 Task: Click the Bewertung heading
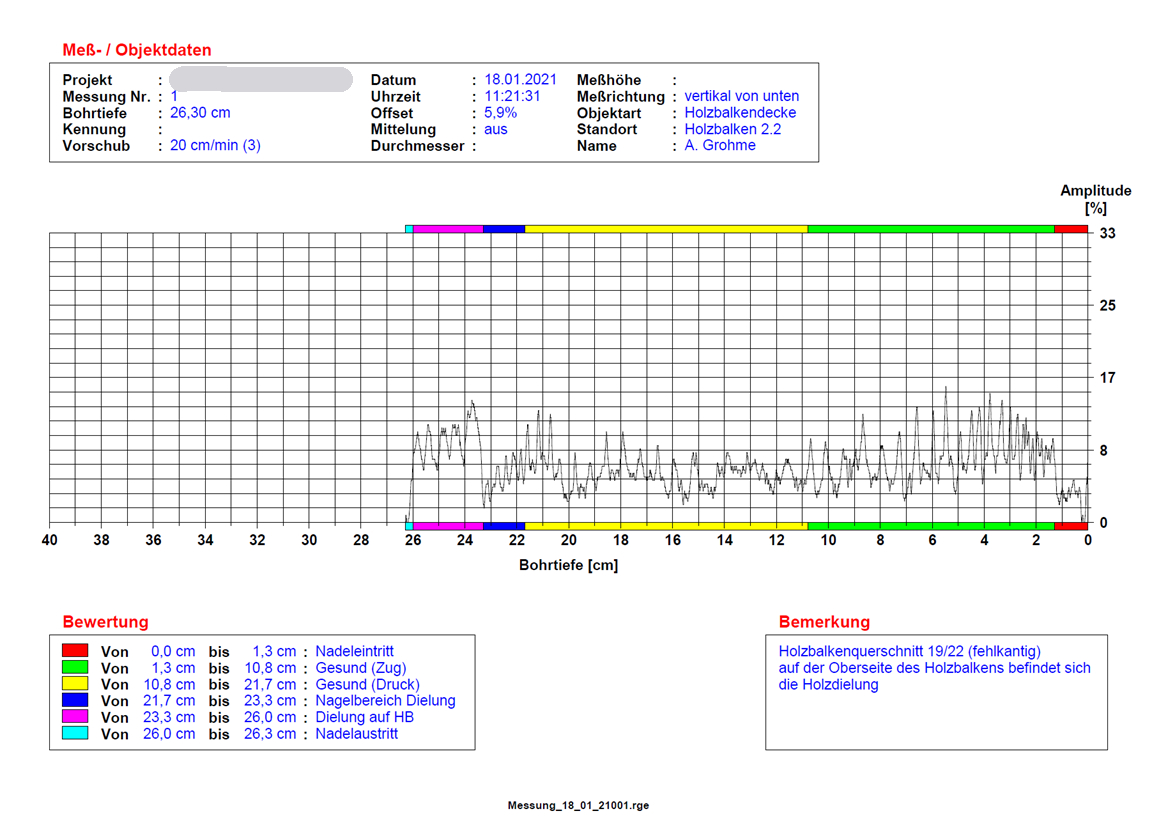click(106, 622)
